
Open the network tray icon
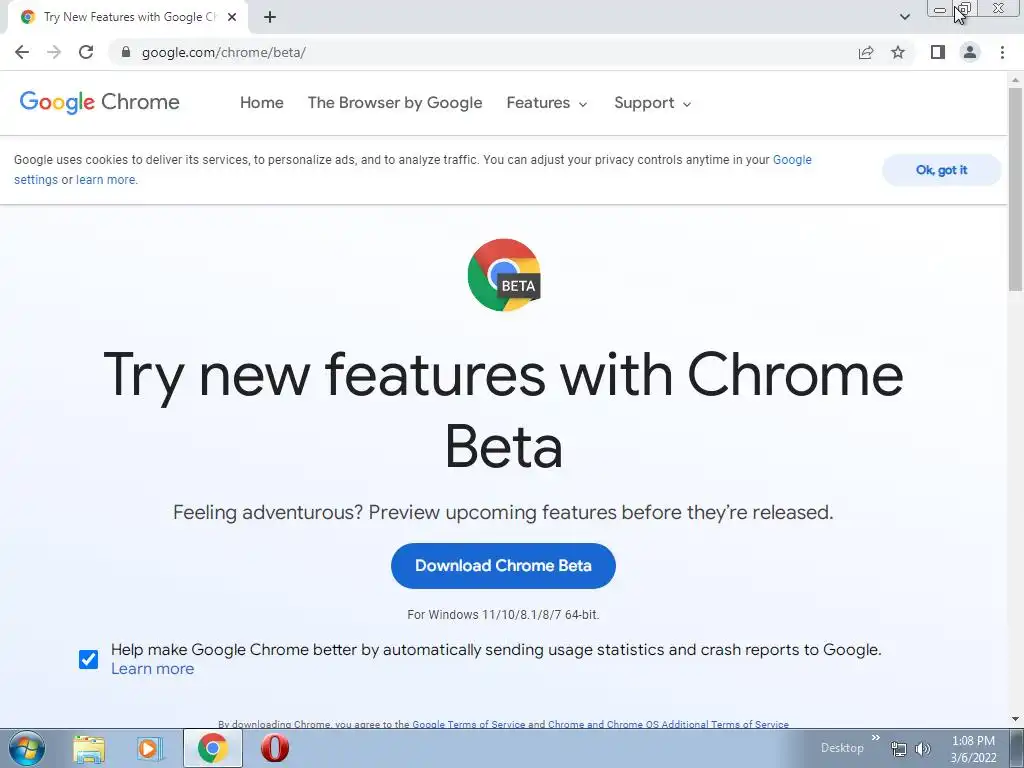[899, 749]
